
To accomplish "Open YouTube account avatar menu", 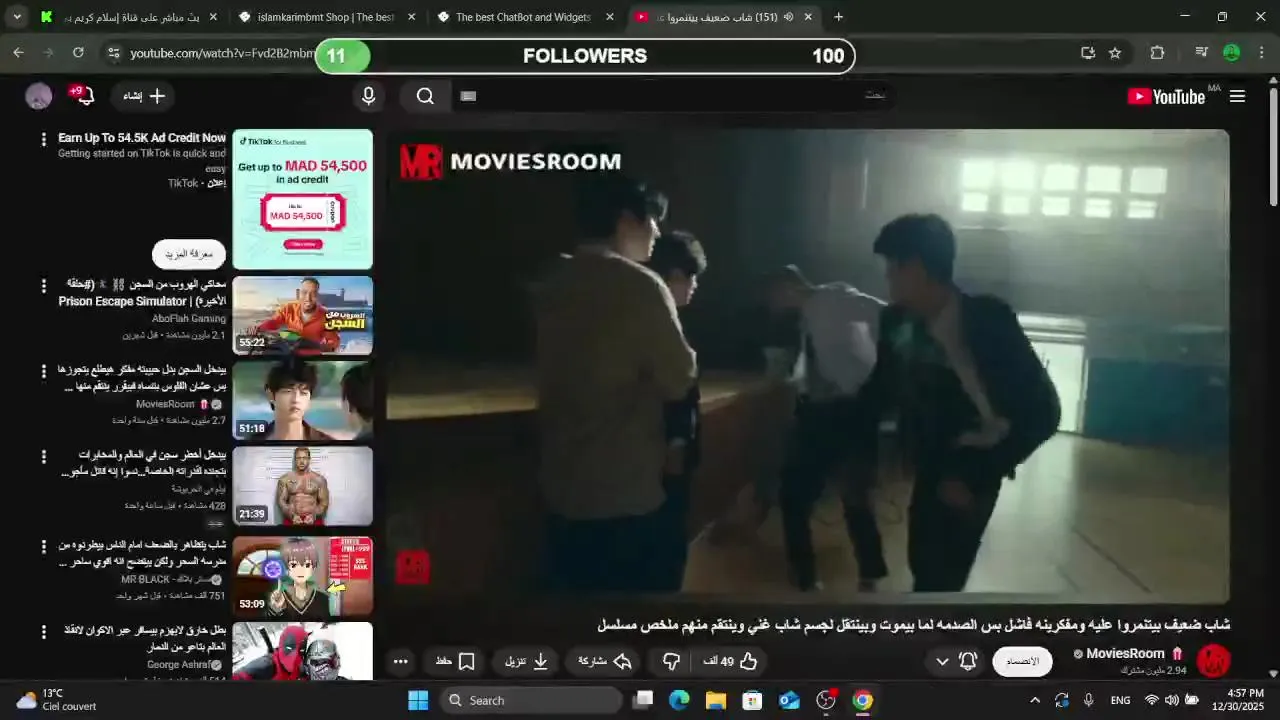I will 38,96.
